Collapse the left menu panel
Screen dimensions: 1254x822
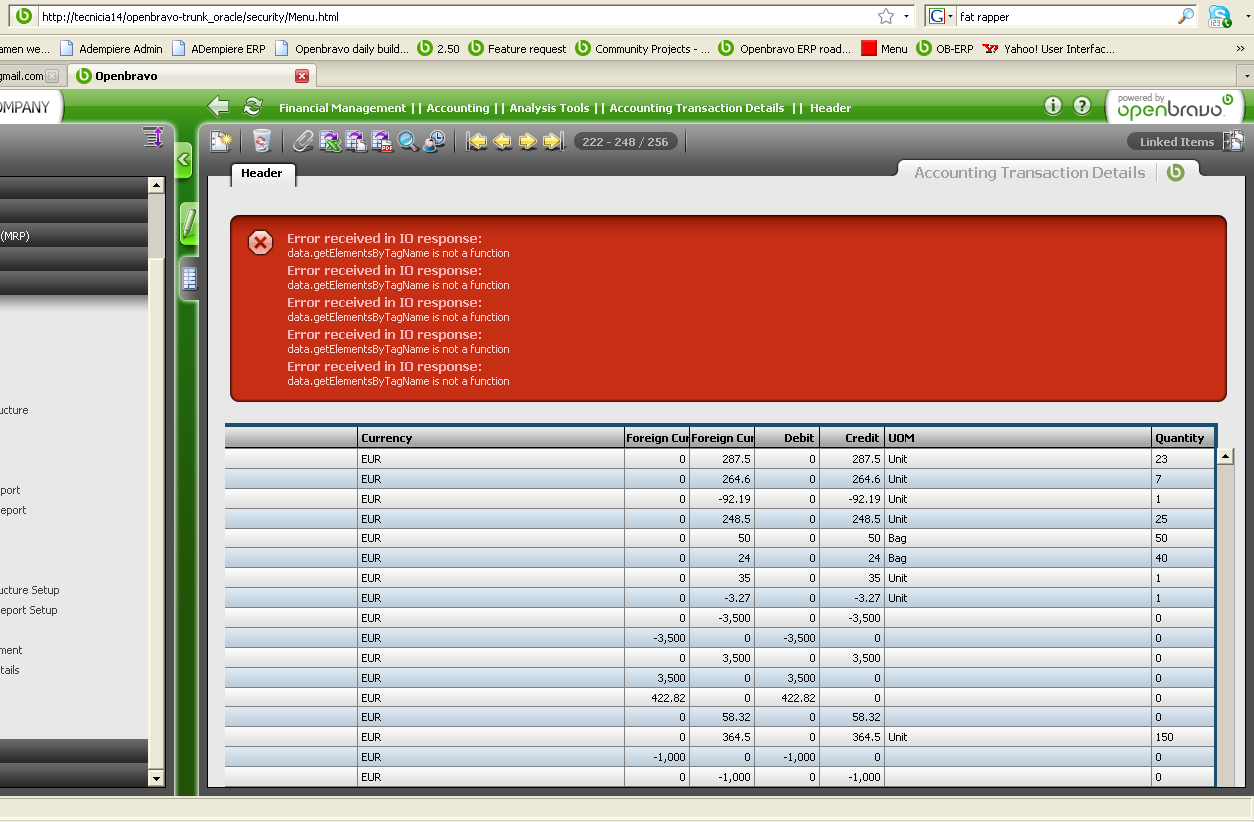[183, 159]
